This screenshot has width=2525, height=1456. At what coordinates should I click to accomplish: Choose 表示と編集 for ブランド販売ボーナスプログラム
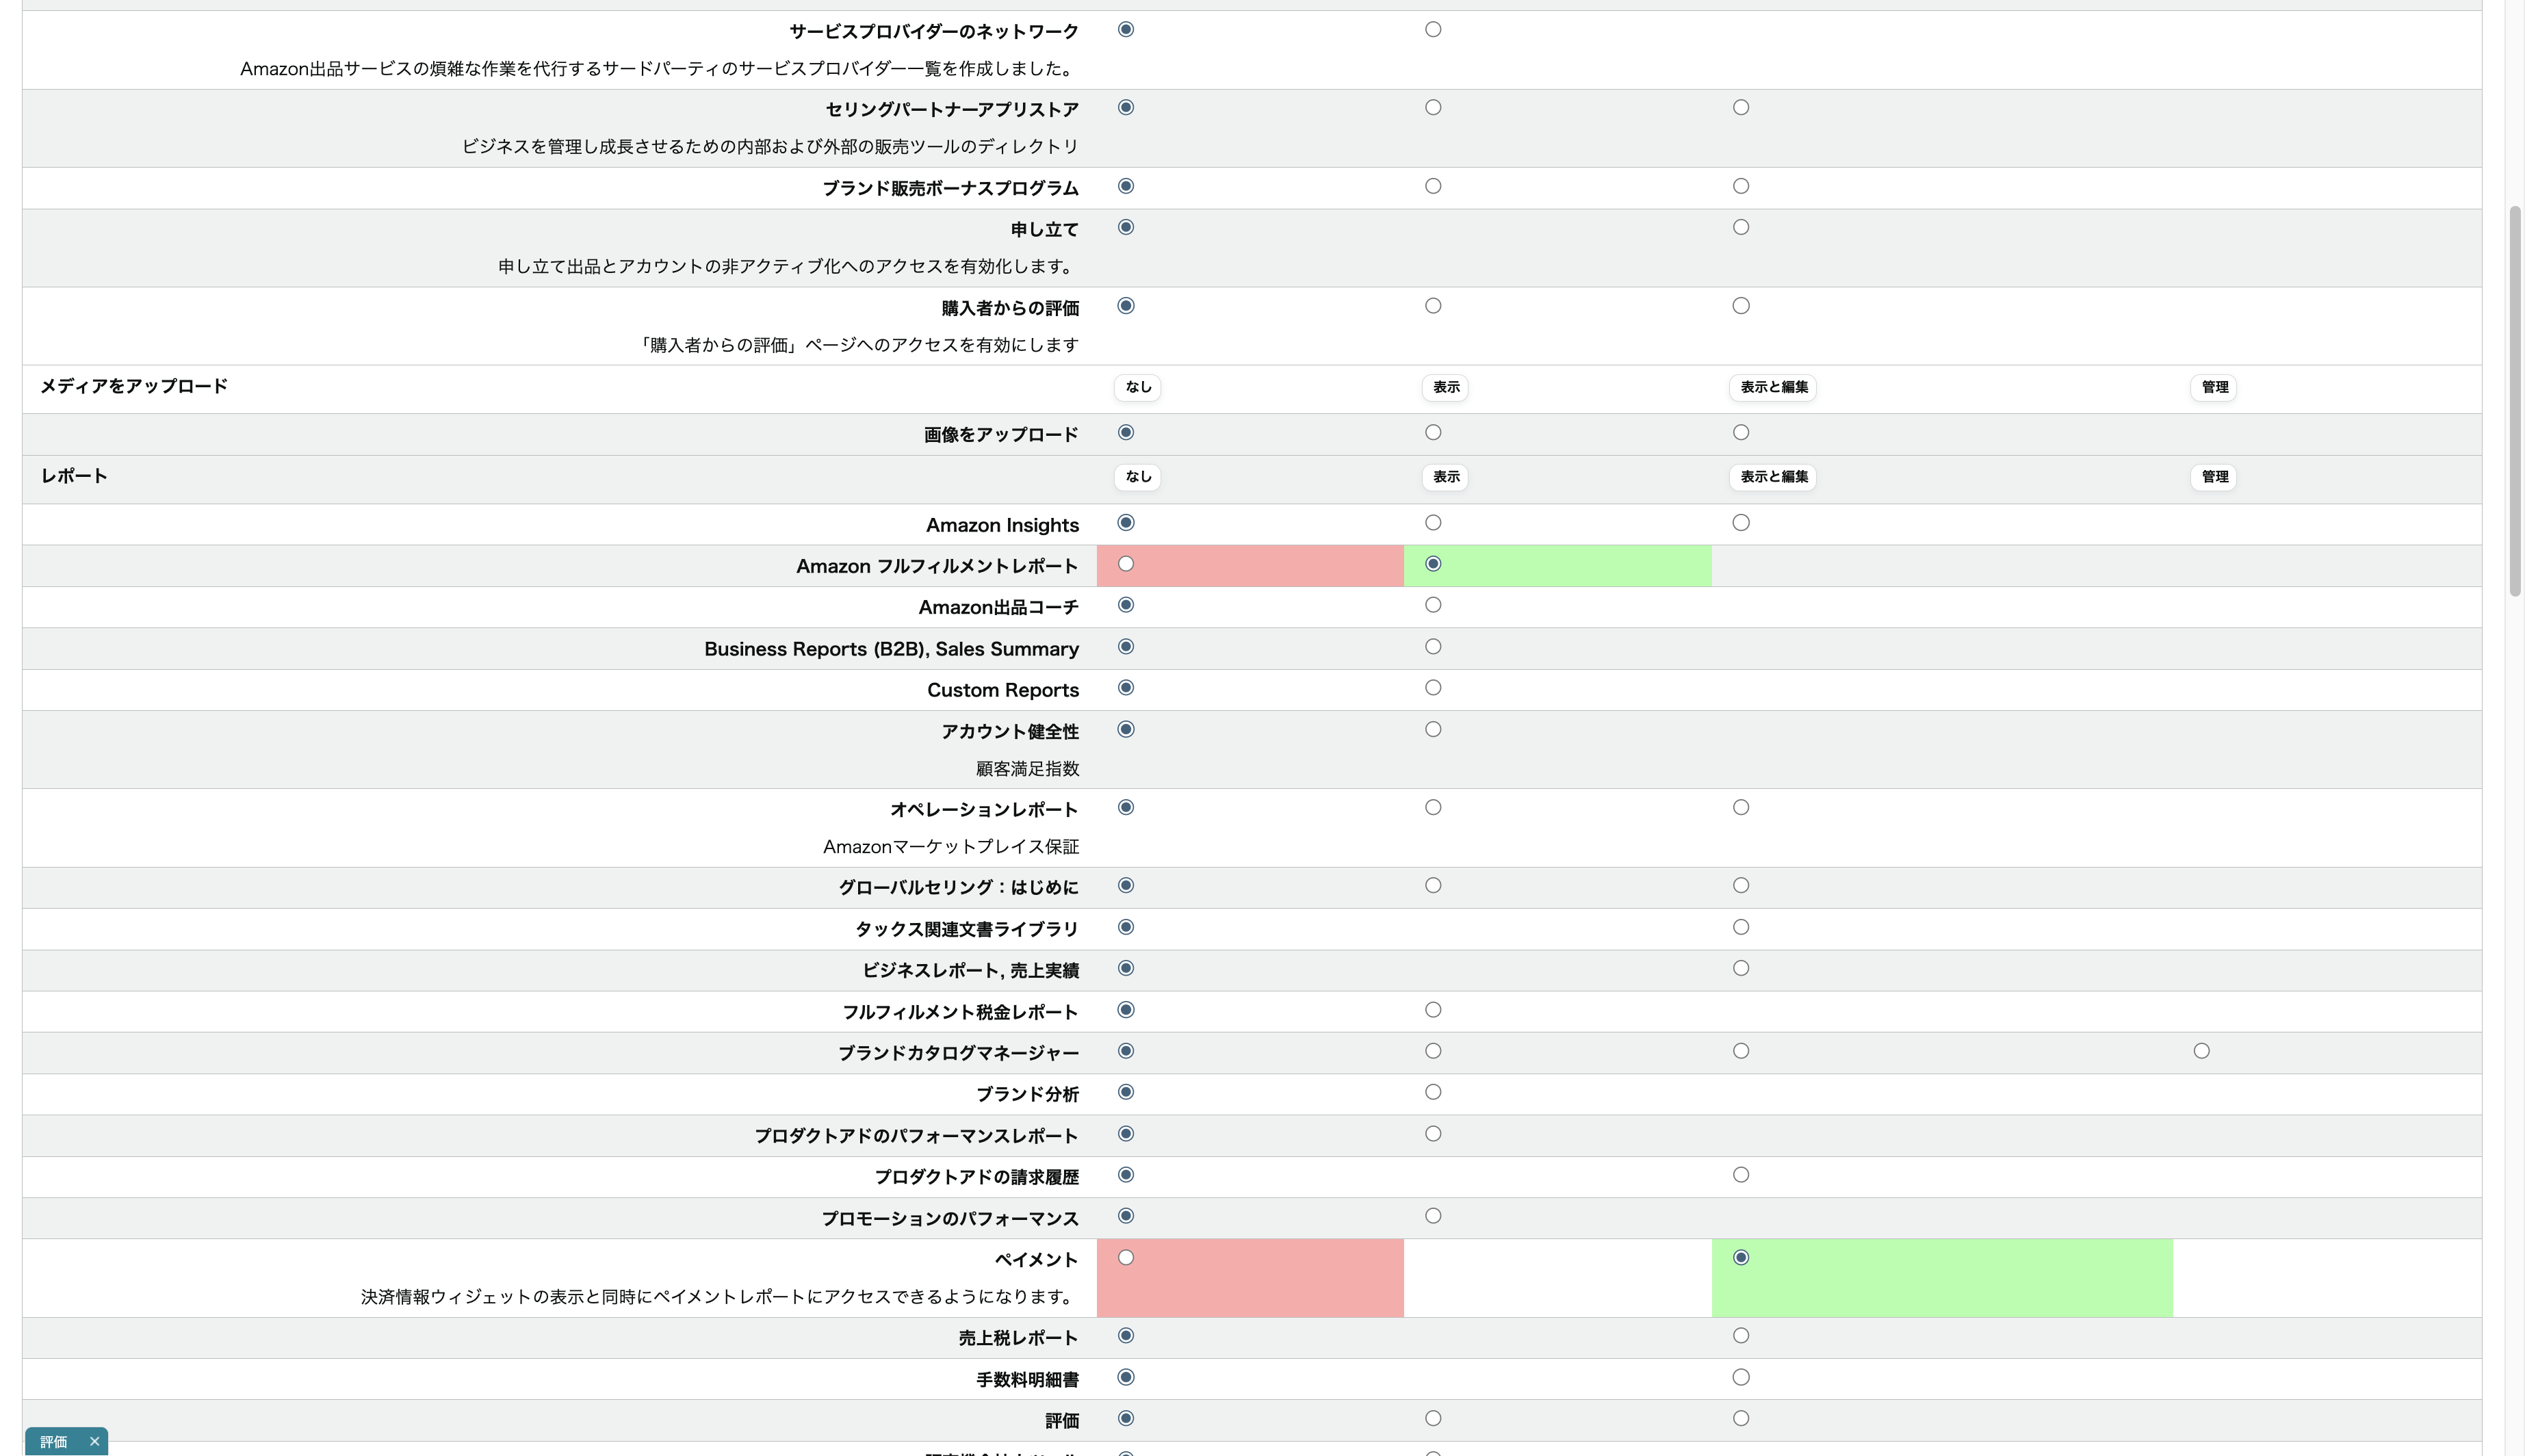pyautogui.click(x=1741, y=186)
